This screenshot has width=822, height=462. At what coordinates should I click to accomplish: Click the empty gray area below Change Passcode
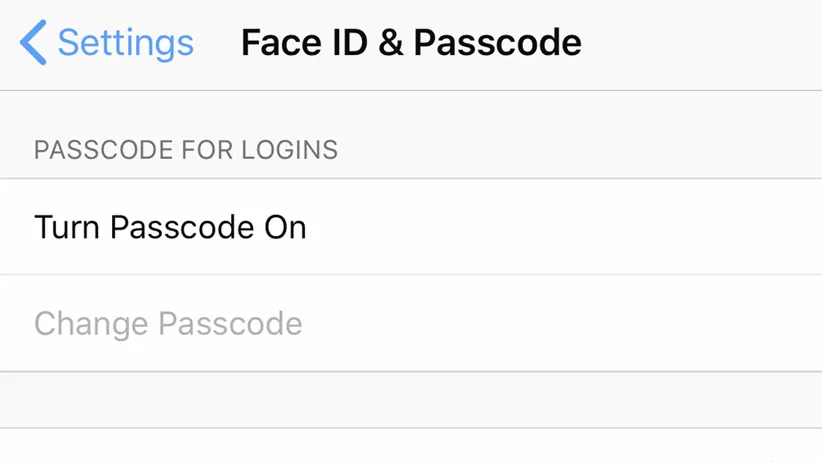tap(411, 400)
